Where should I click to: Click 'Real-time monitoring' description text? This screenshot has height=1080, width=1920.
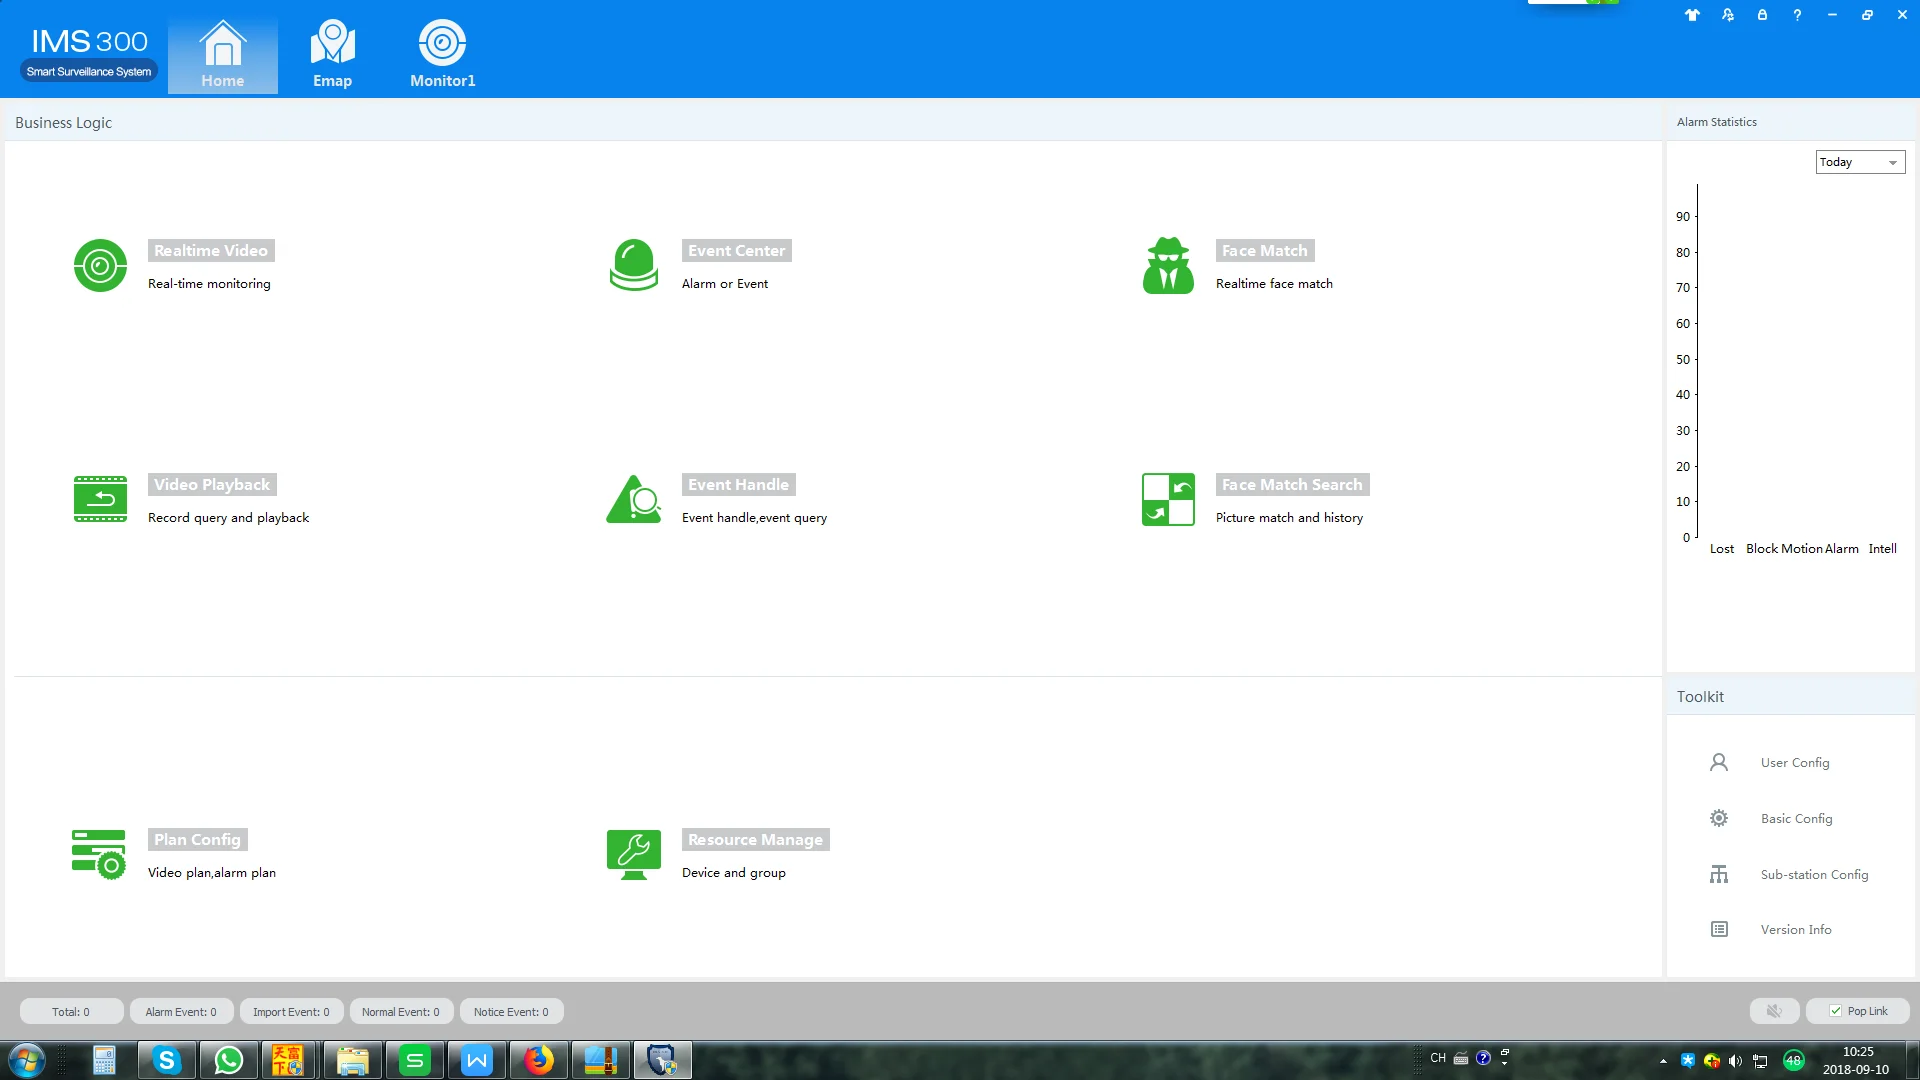[209, 284]
